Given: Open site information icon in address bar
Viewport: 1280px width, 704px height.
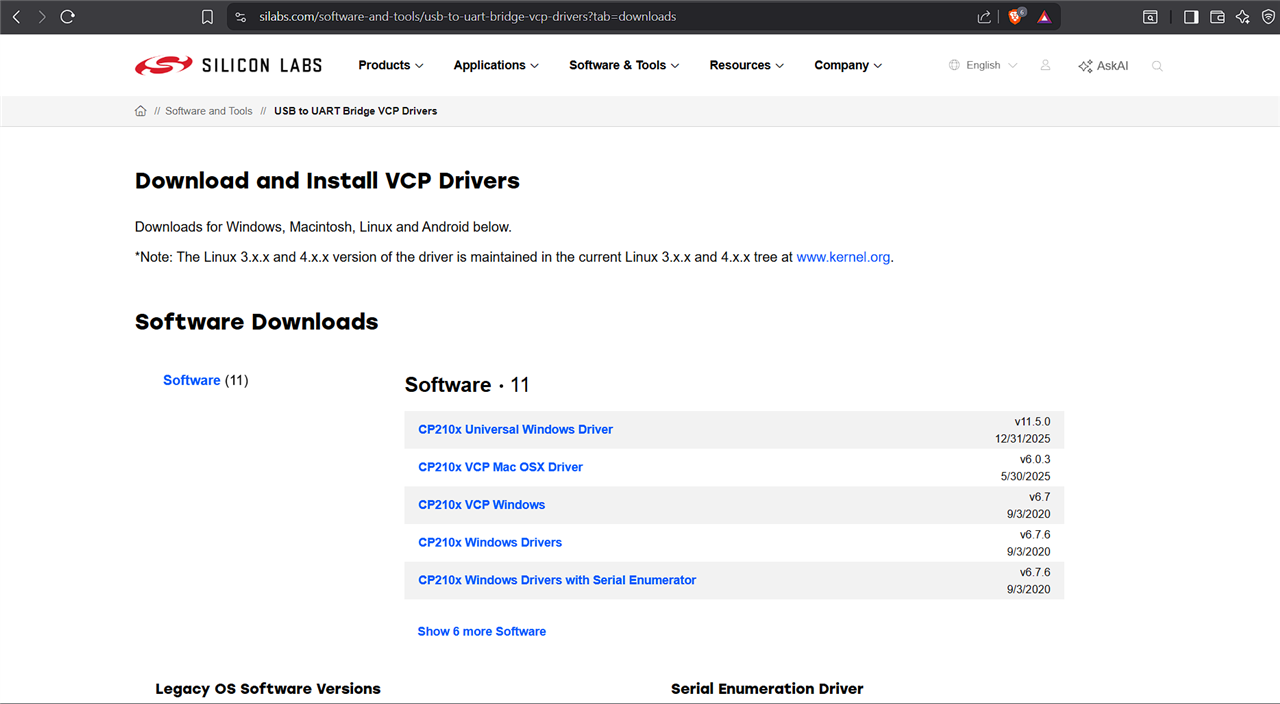Looking at the screenshot, I should tap(240, 17).
